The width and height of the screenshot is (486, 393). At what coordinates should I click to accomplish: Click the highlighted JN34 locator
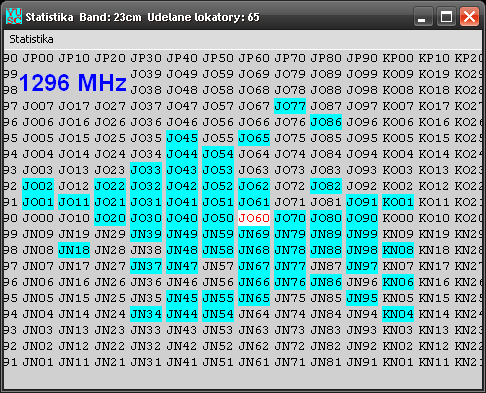pyautogui.click(x=146, y=314)
